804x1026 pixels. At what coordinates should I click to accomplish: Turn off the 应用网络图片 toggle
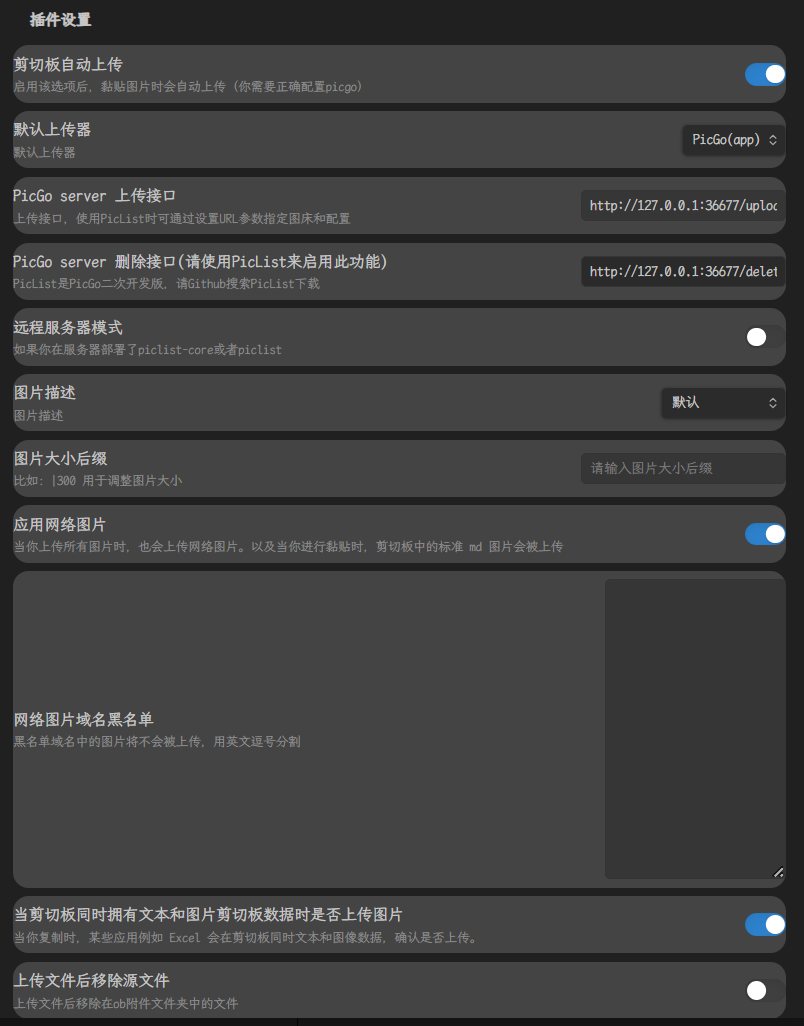pos(765,534)
